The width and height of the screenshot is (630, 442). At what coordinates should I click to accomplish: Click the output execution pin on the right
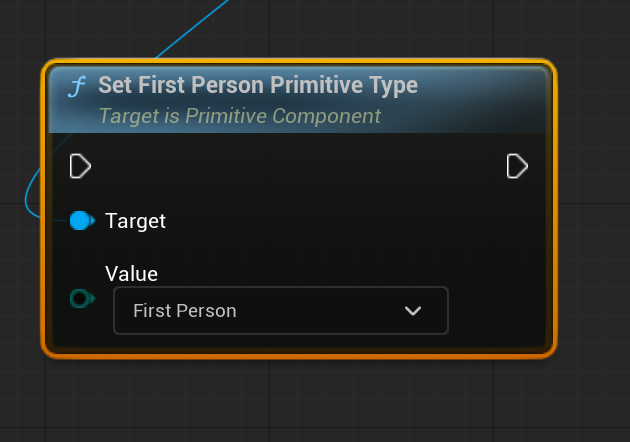(517, 166)
